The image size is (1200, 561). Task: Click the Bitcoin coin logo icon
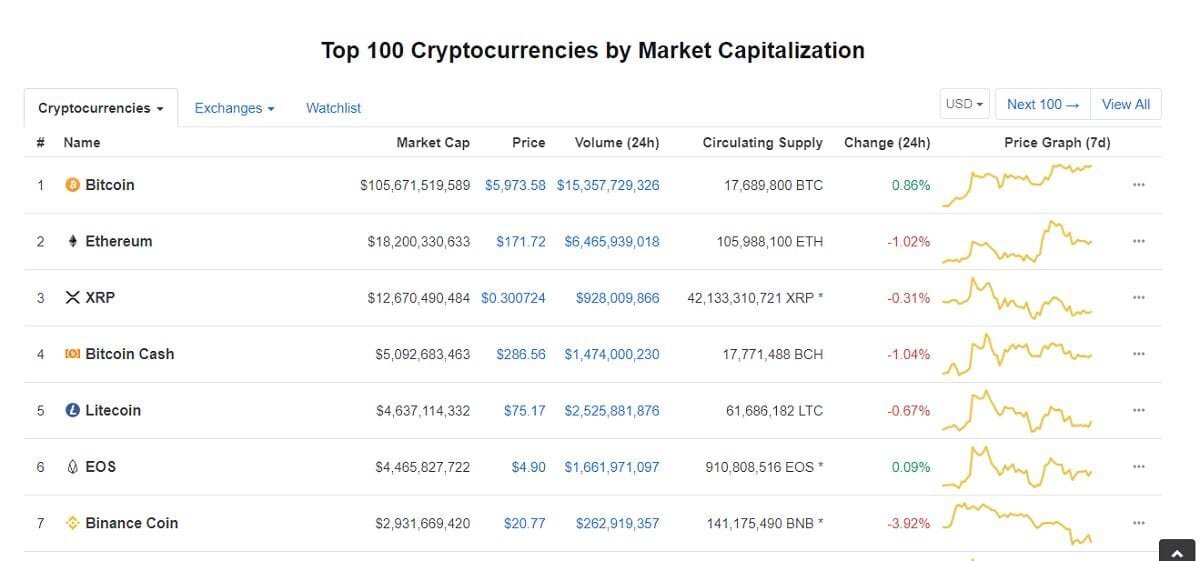(72, 185)
